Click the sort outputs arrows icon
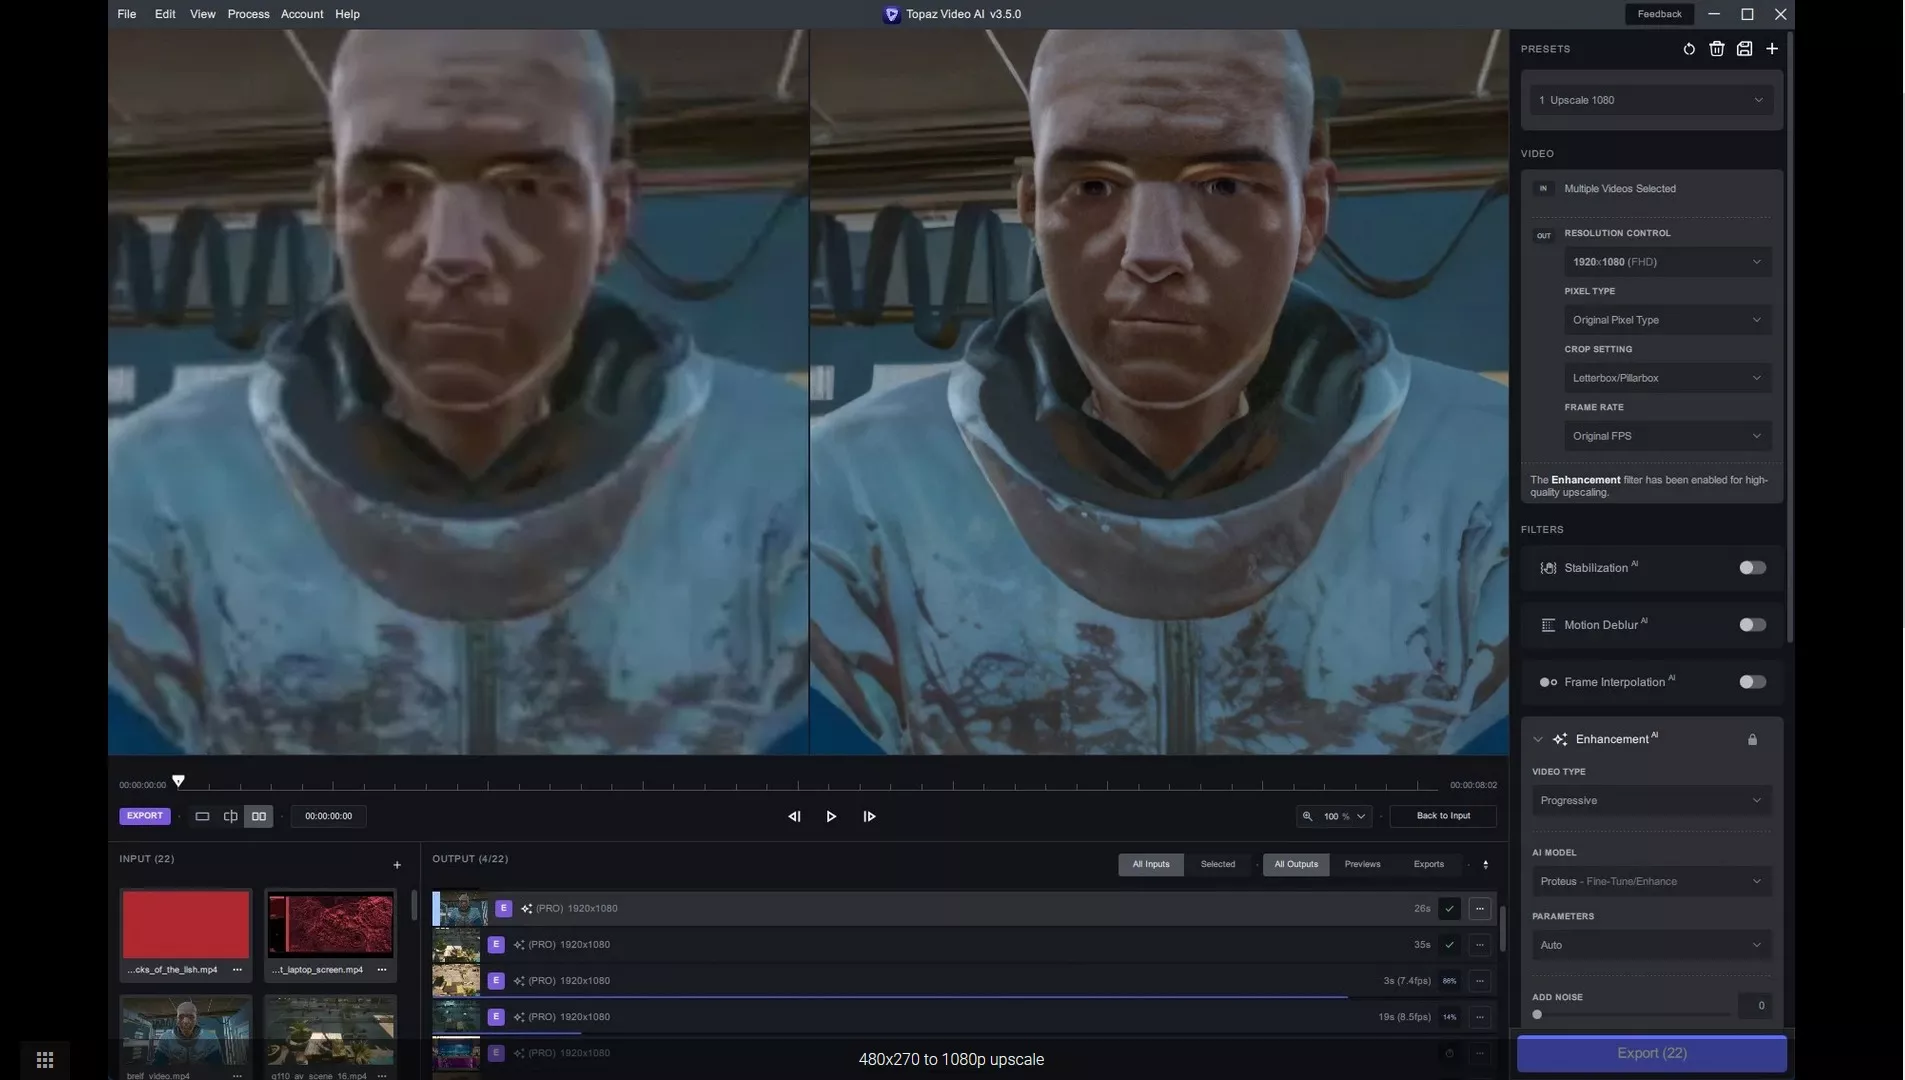The image size is (1905, 1080). [1485, 865]
